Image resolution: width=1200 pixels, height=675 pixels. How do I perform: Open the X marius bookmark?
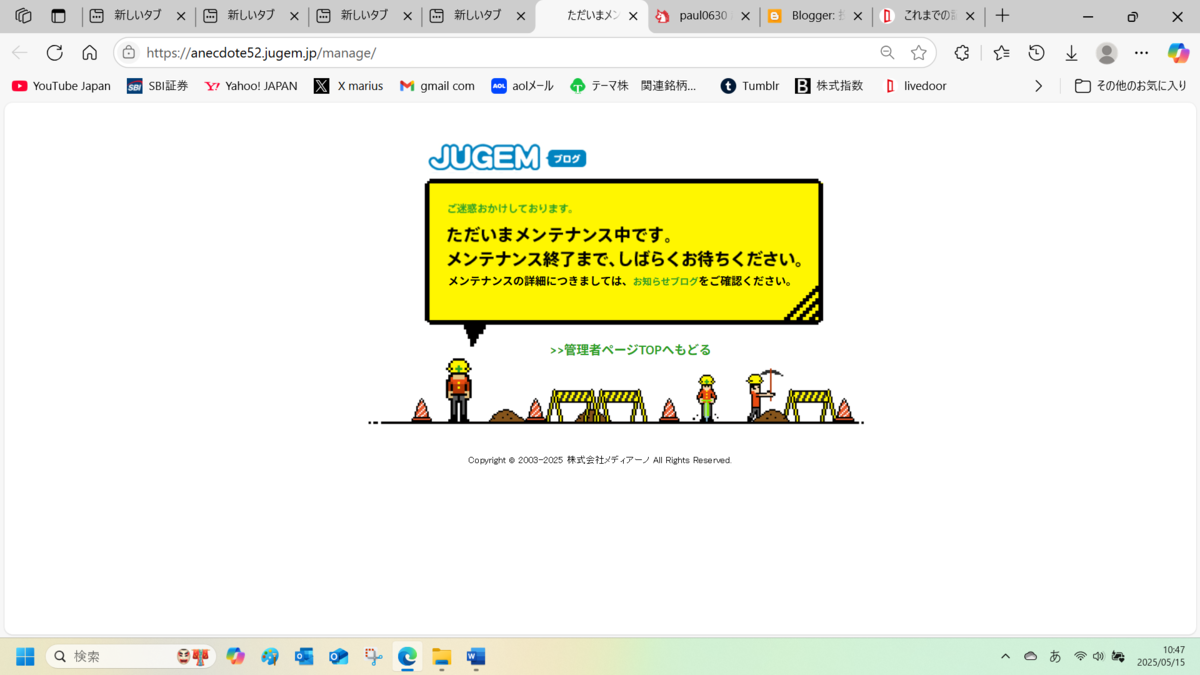coord(348,86)
